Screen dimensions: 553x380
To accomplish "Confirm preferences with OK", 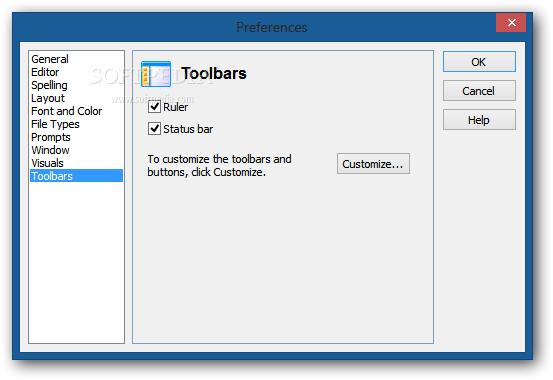I will pyautogui.click(x=479, y=62).
